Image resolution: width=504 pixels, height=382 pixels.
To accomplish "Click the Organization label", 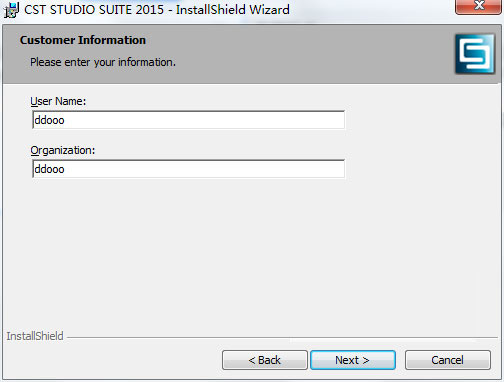I will 63,150.
